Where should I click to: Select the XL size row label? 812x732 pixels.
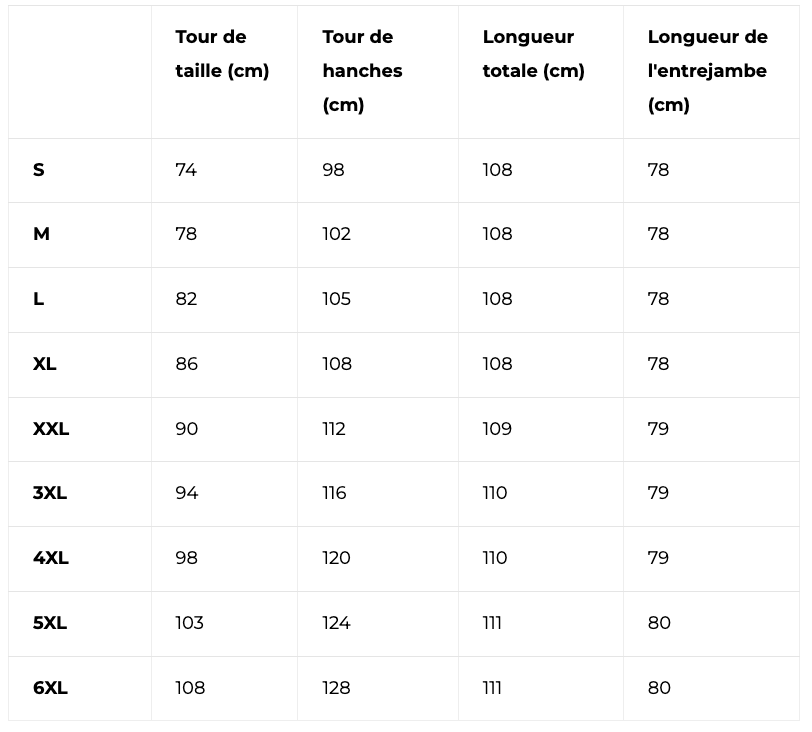pyautogui.click(x=45, y=364)
